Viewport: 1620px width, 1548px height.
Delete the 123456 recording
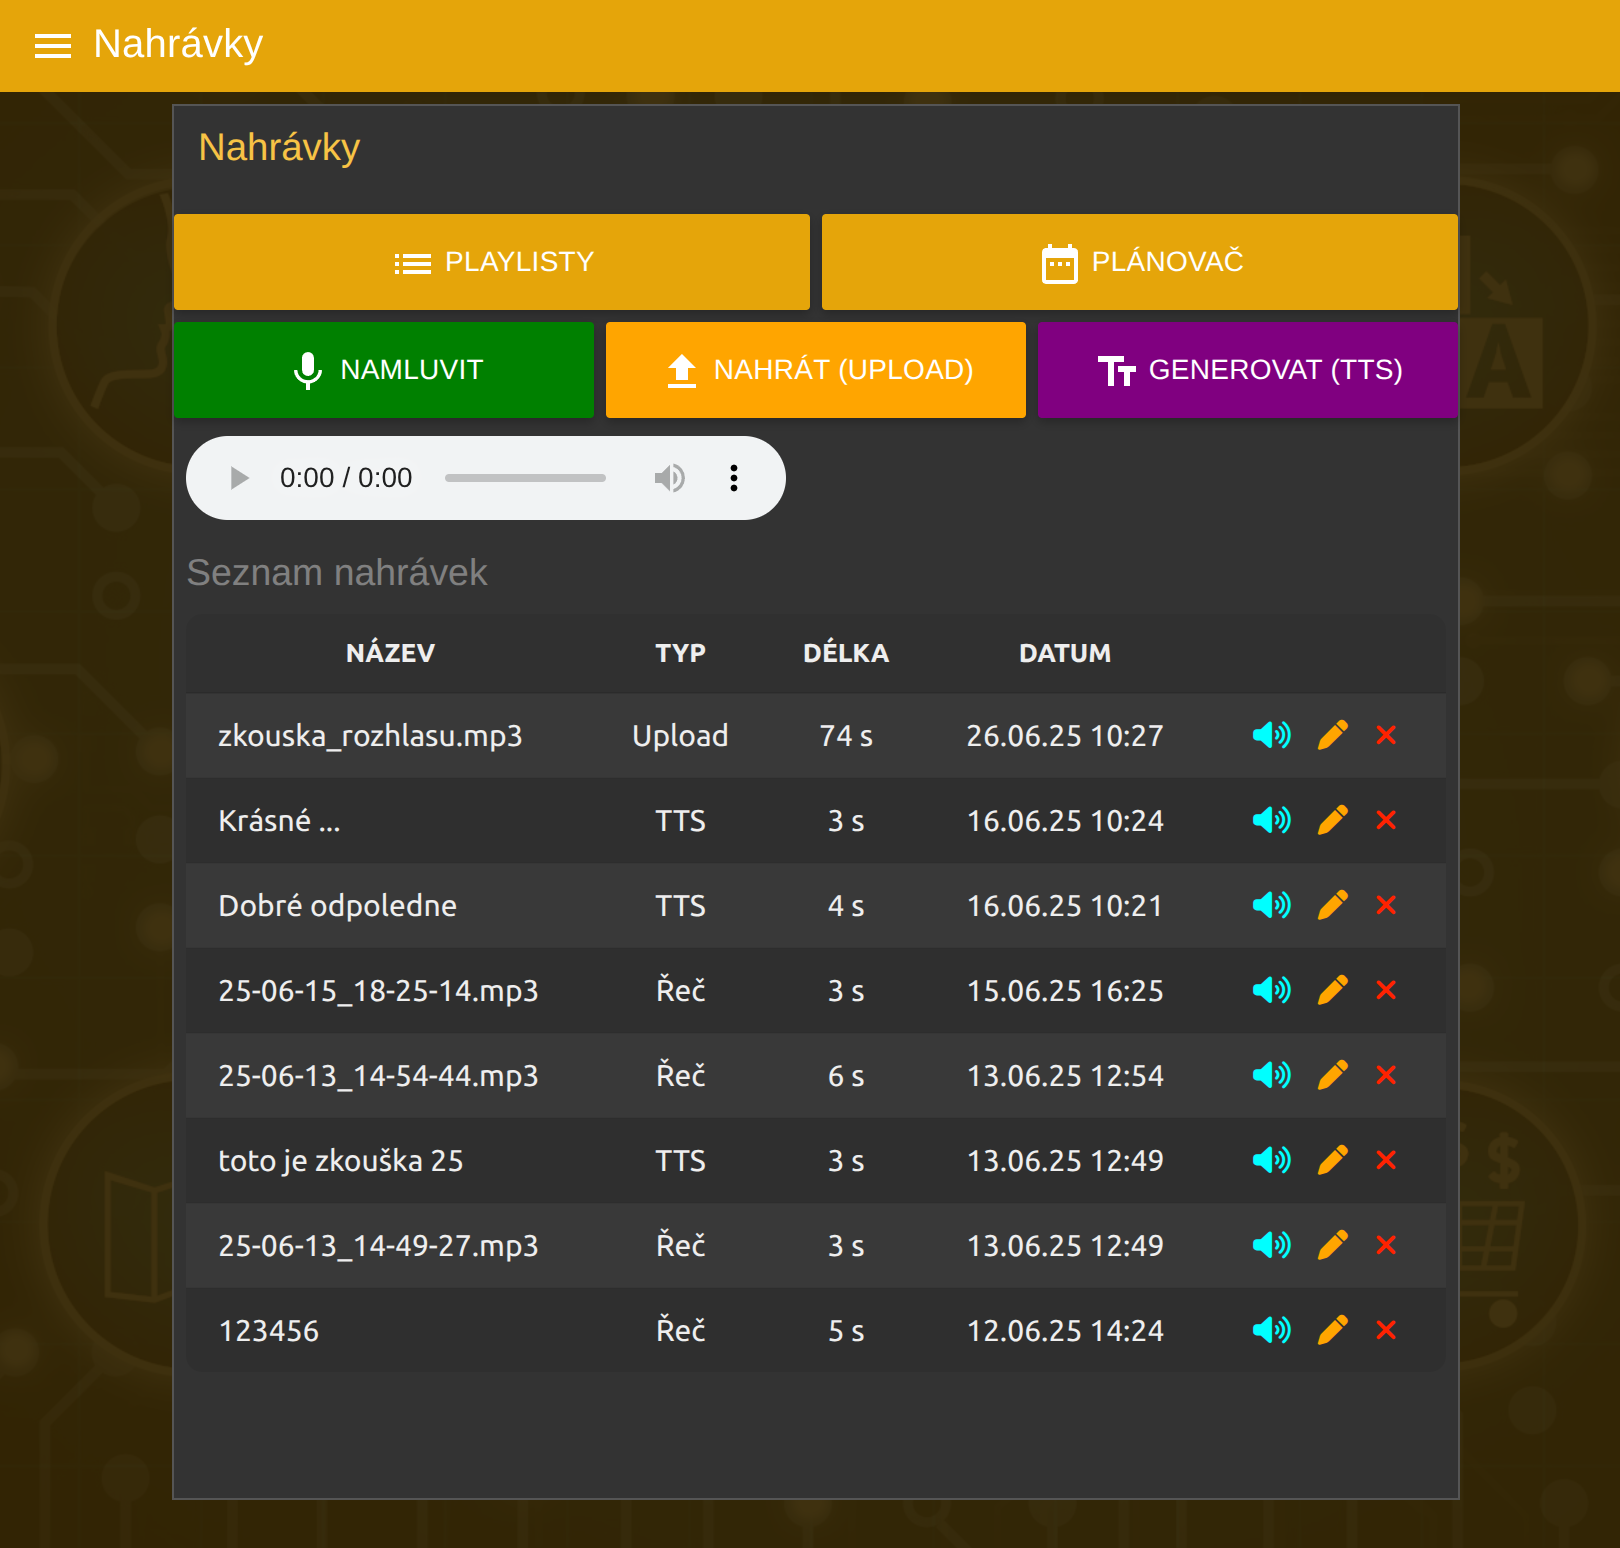(x=1386, y=1331)
